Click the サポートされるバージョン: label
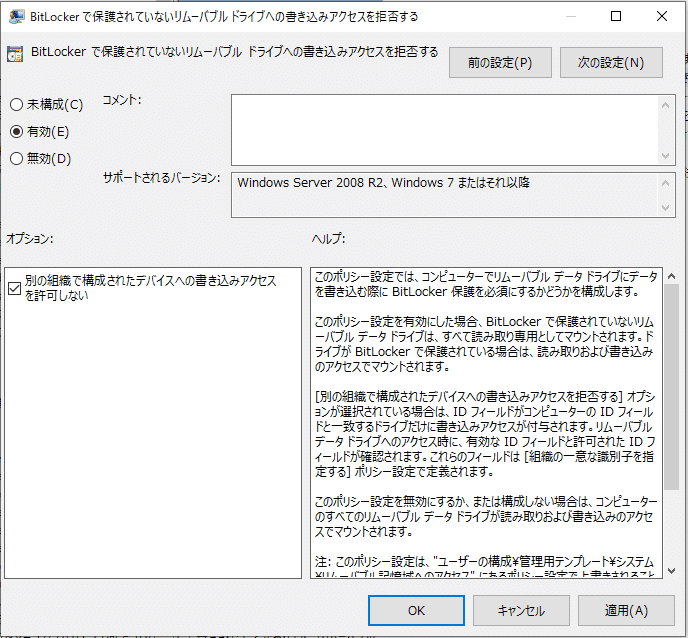Image resolution: width=688 pixels, height=638 pixels. (161, 178)
